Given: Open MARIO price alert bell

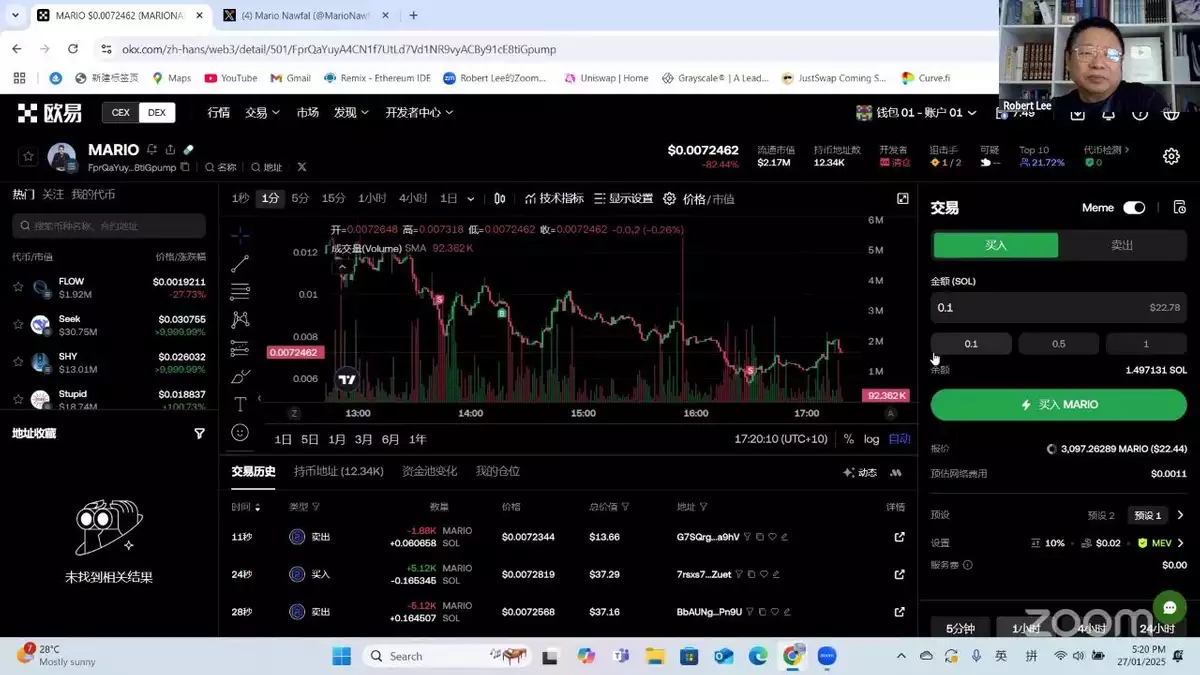Looking at the screenshot, I should click(x=152, y=150).
